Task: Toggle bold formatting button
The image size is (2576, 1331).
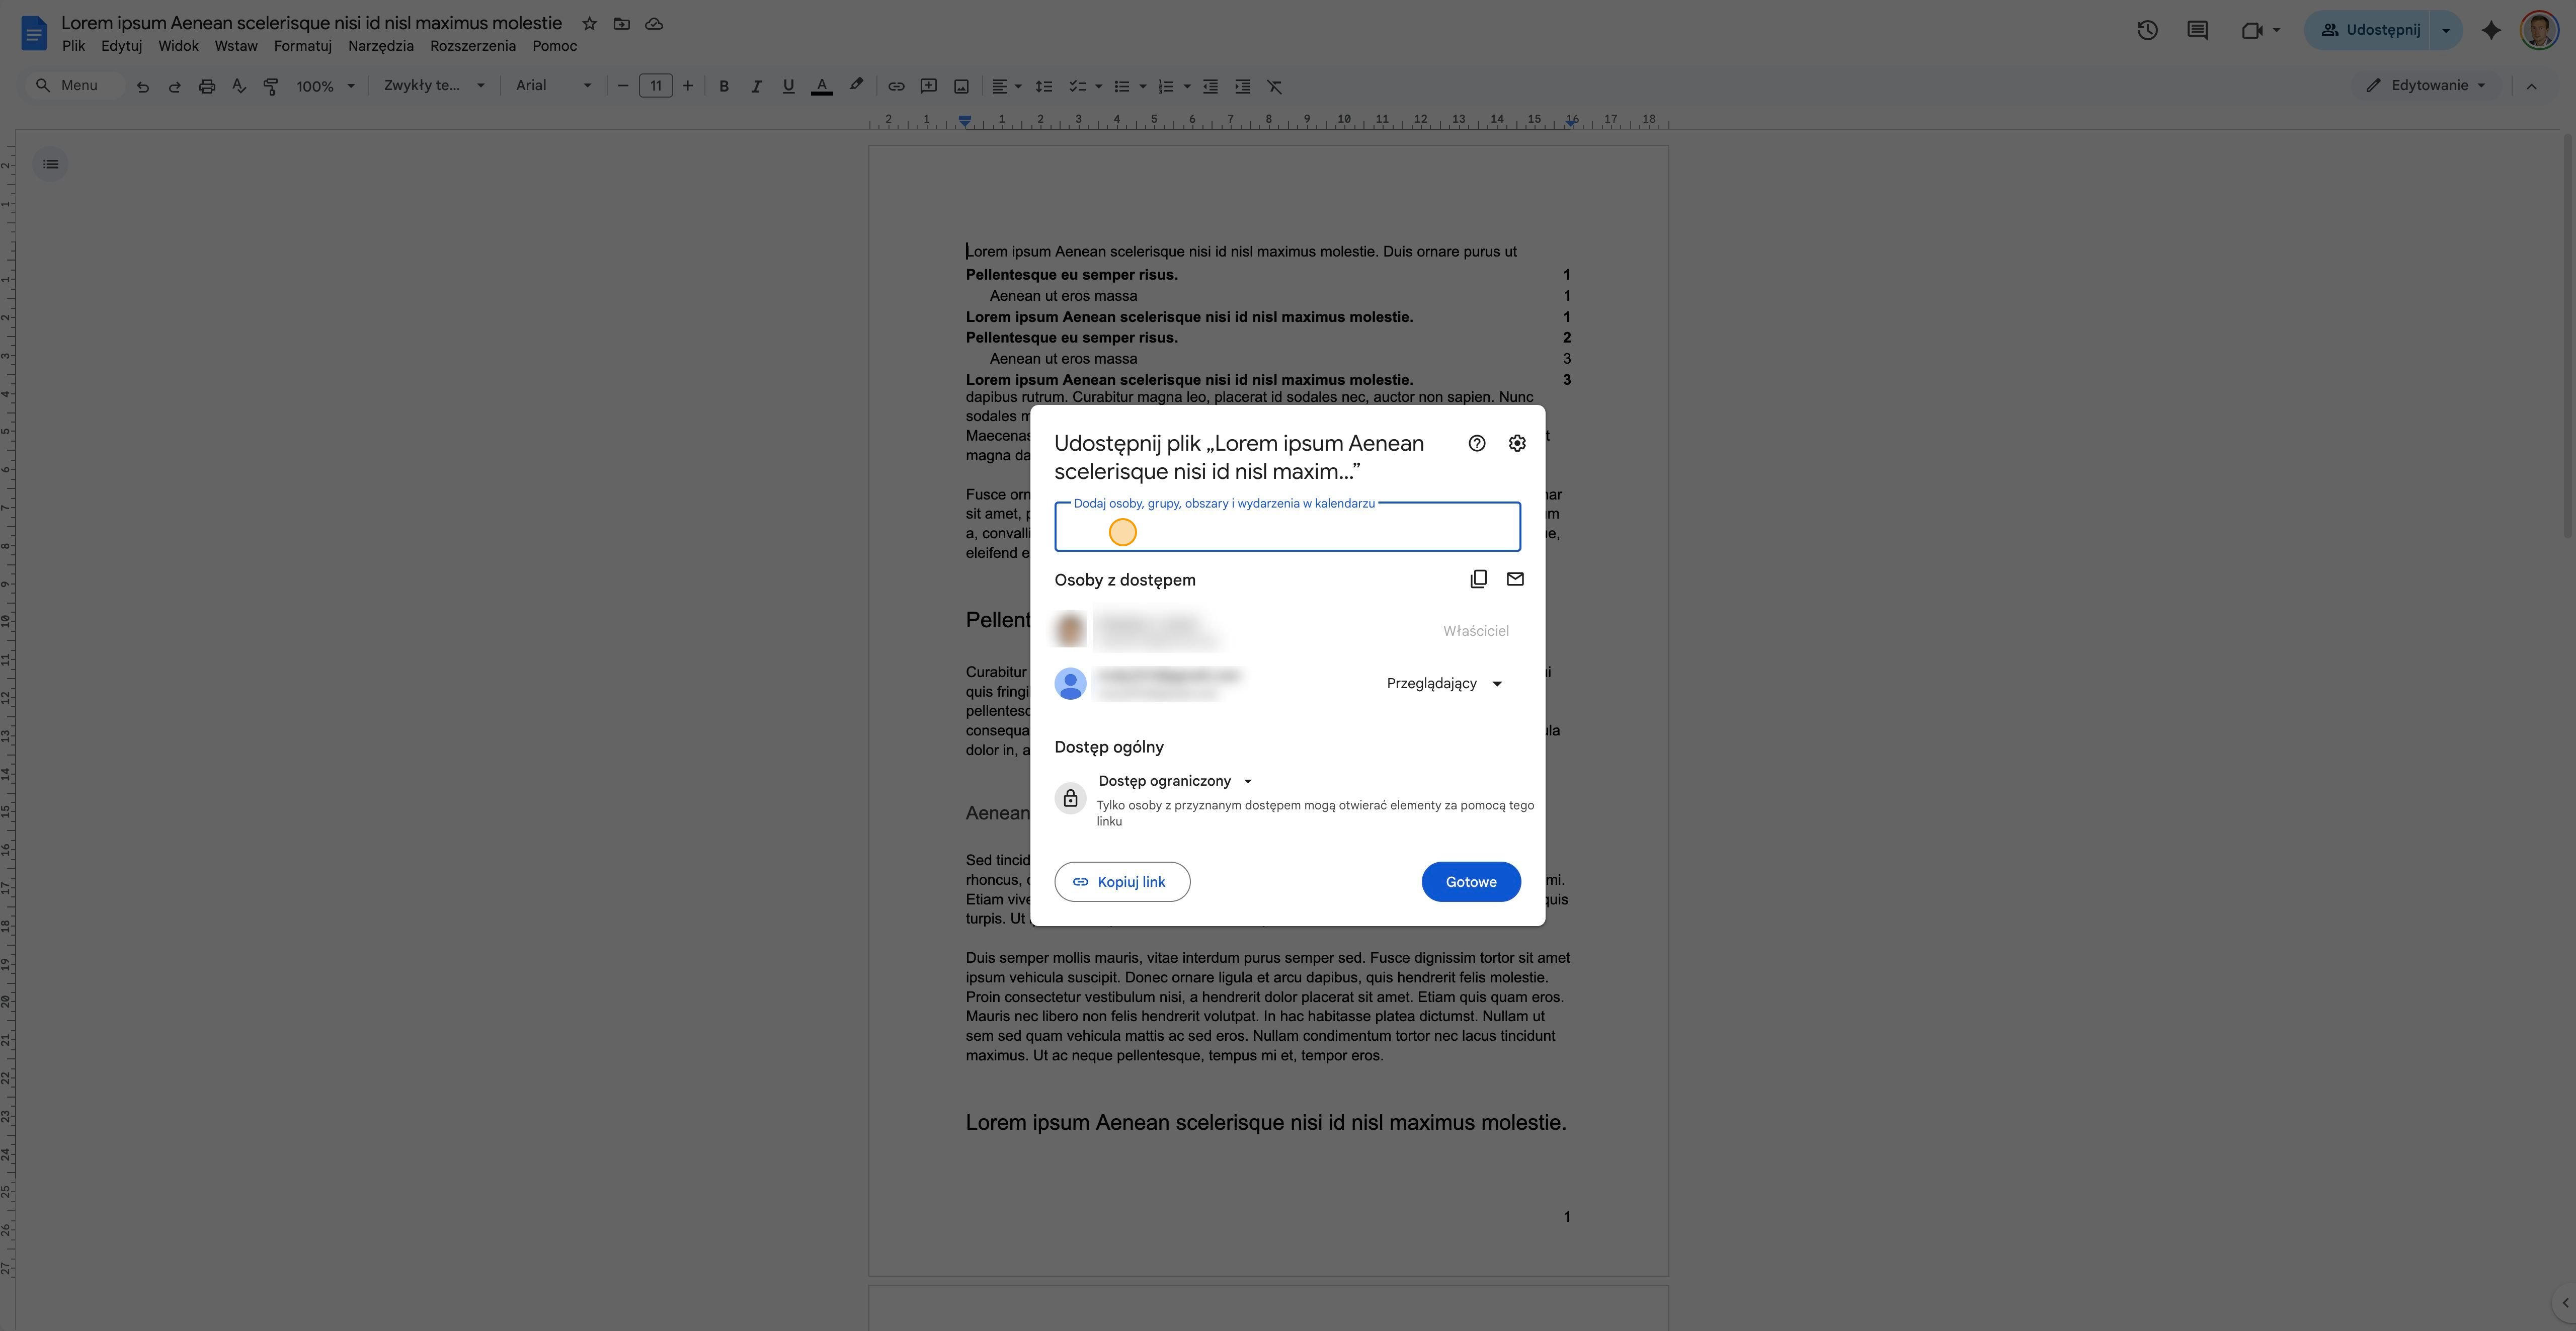Action: coord(724,86)
